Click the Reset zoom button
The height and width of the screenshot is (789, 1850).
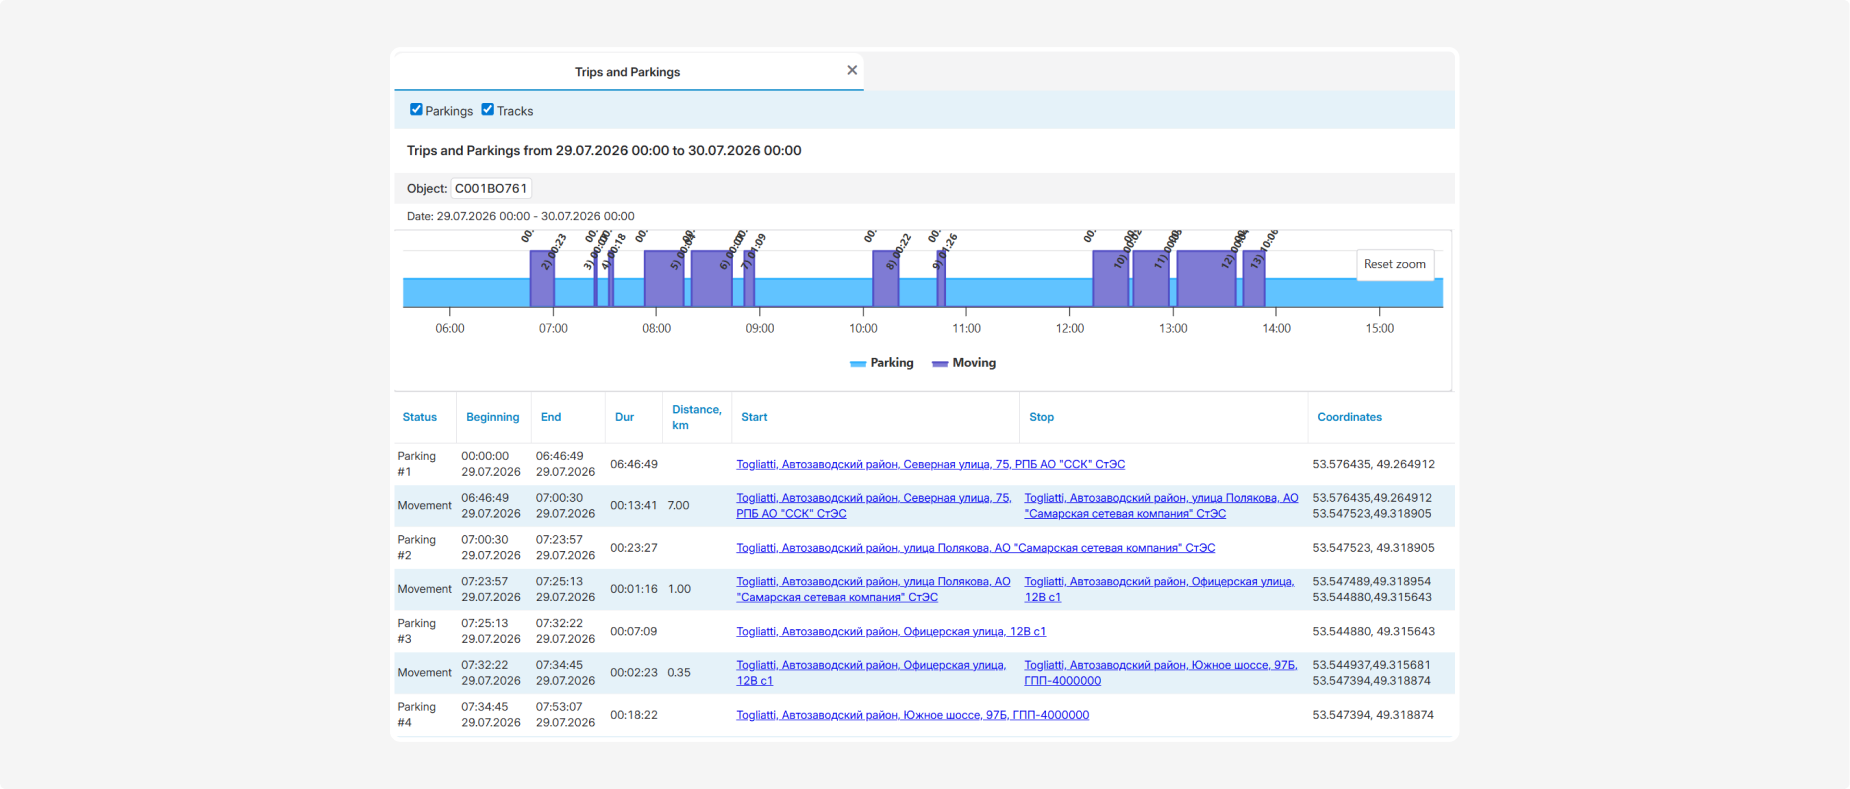click(x=1395, y=265)
